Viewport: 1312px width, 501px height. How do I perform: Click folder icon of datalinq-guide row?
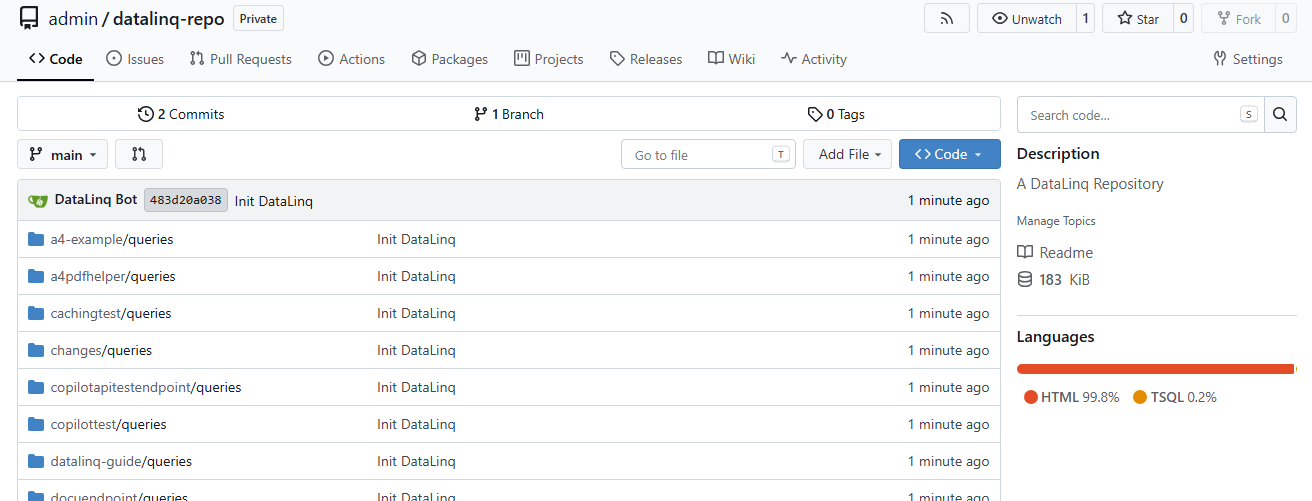[37, 461]
